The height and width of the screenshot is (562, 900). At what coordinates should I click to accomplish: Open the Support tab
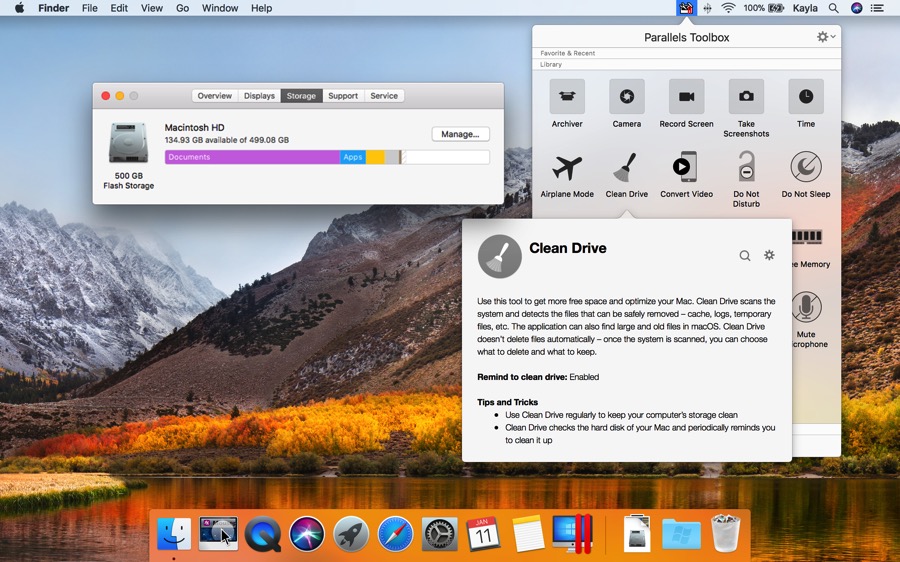click(x=343, y=96)
